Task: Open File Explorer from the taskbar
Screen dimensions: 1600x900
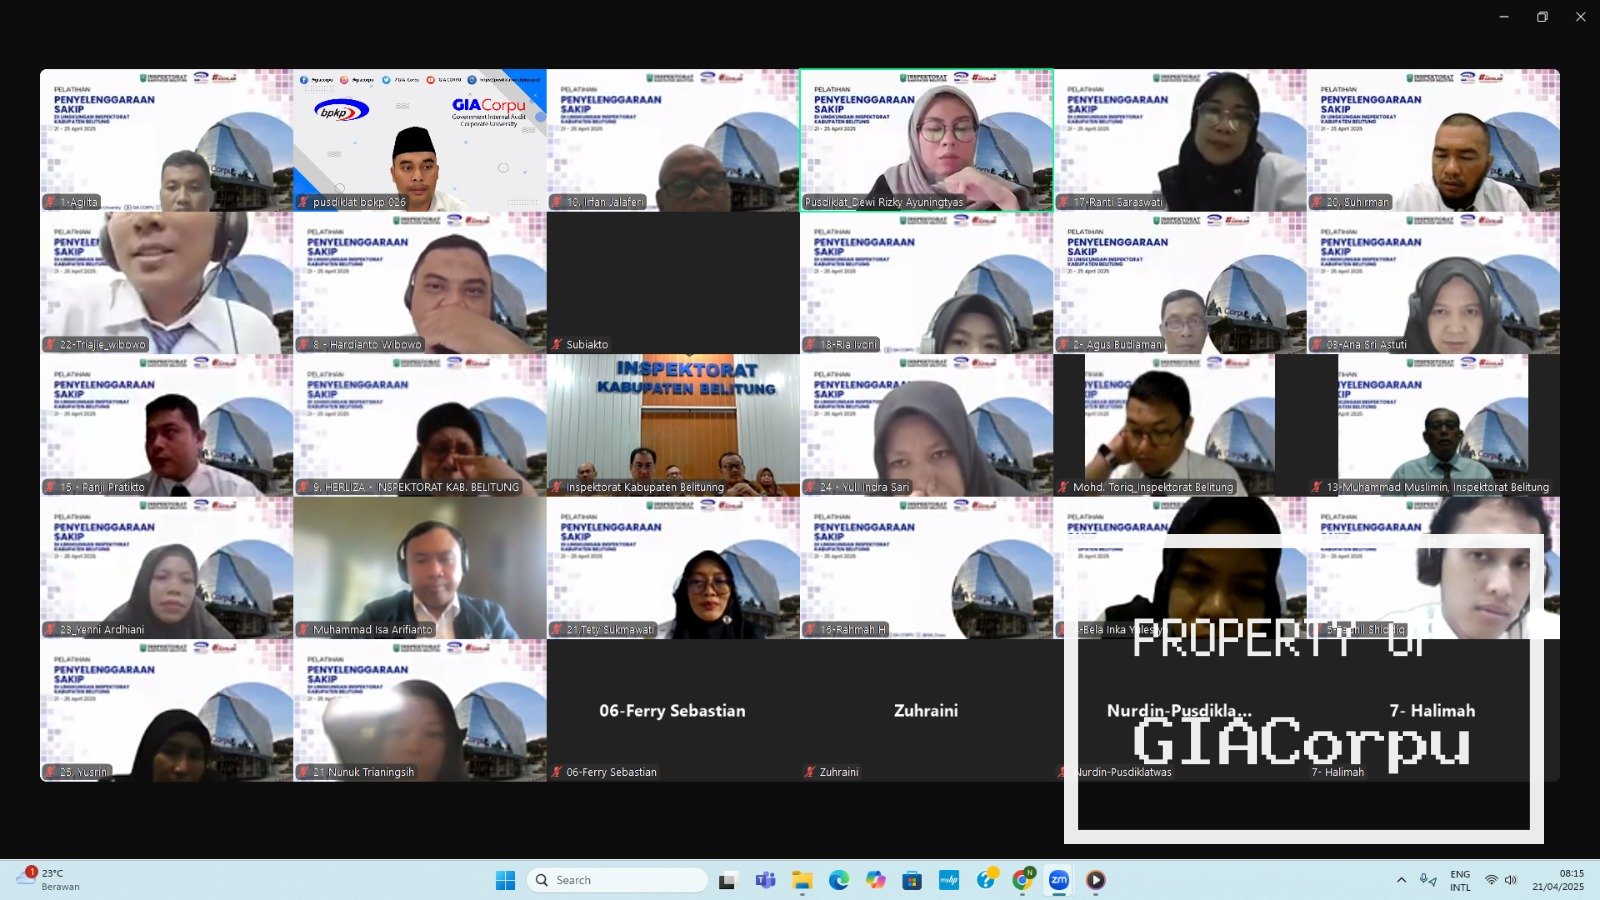Action: [802, 880]
